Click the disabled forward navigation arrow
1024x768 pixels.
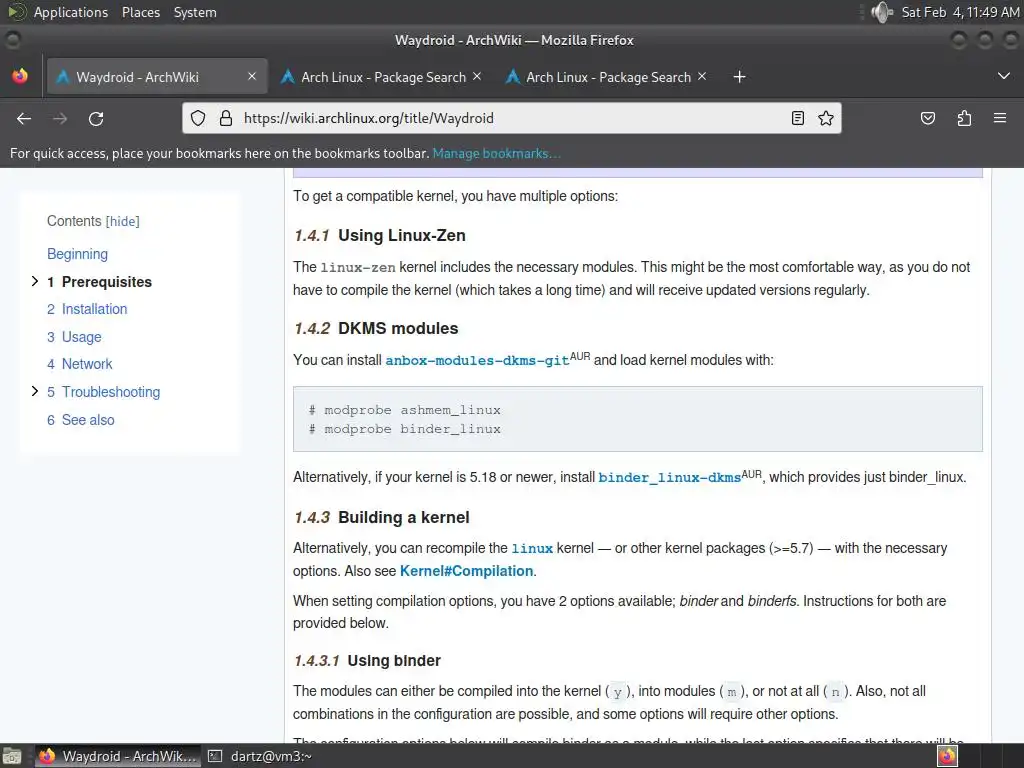(x=60, y=118)
